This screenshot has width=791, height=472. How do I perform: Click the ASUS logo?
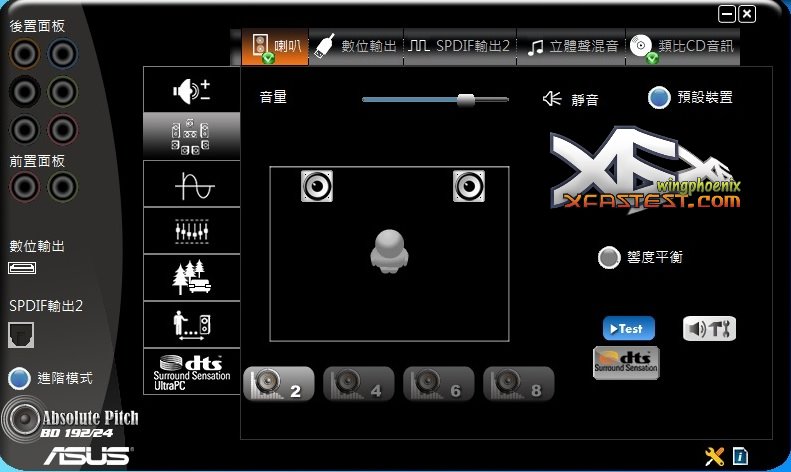[x=88, y=456]
